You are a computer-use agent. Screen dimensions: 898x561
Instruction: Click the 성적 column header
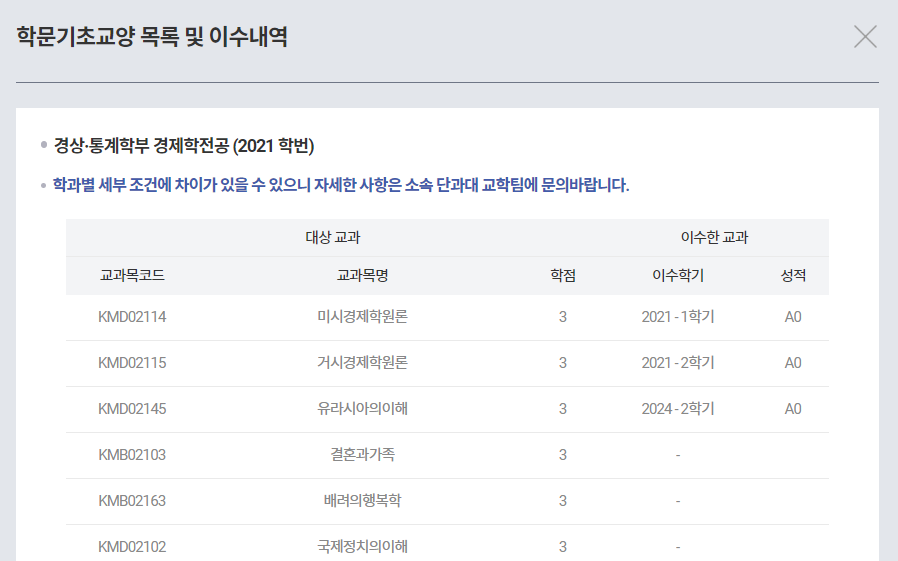(793, 275)
